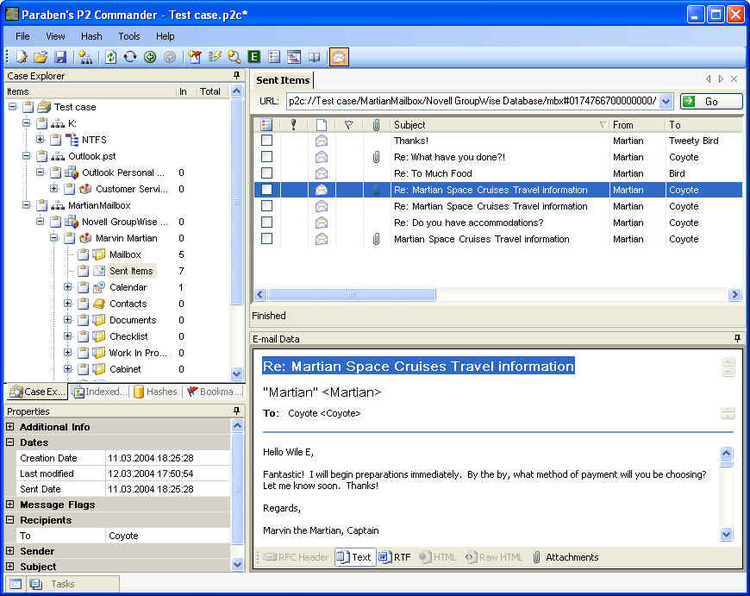
Task: Click the magnifying glass search icon
Action: [234, 57]
